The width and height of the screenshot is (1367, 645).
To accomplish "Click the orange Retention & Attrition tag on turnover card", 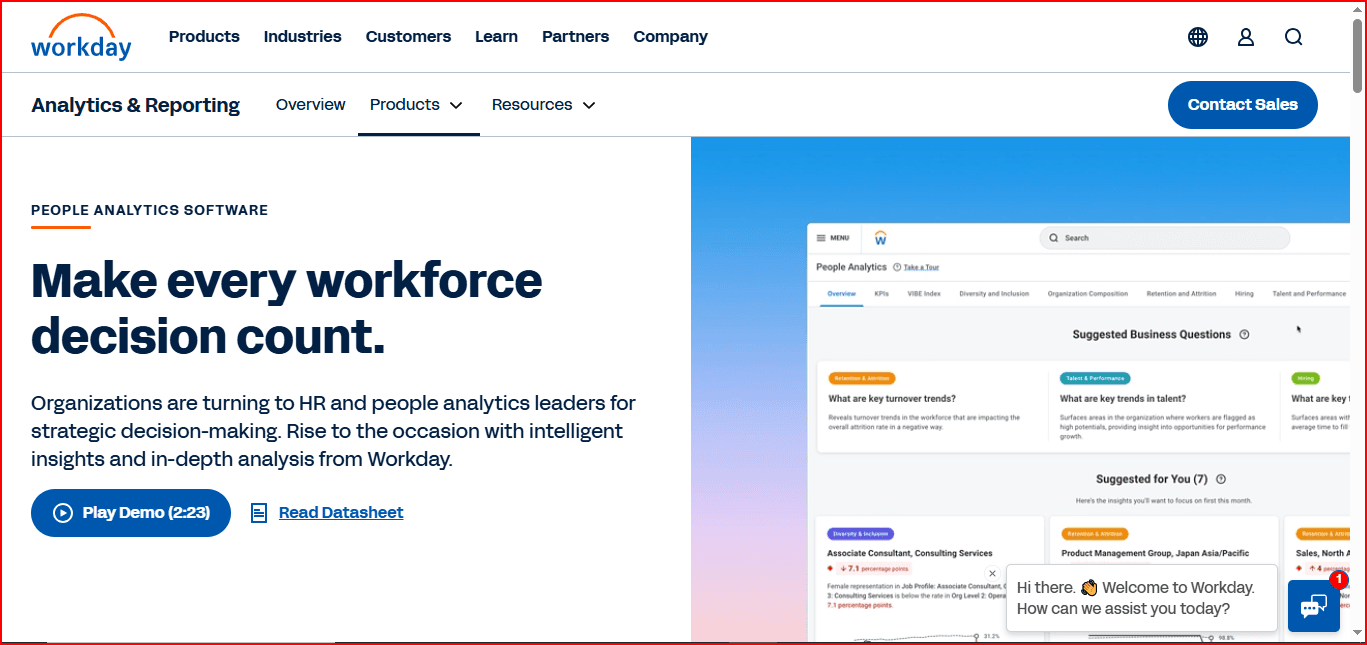I will coord(862,379).
